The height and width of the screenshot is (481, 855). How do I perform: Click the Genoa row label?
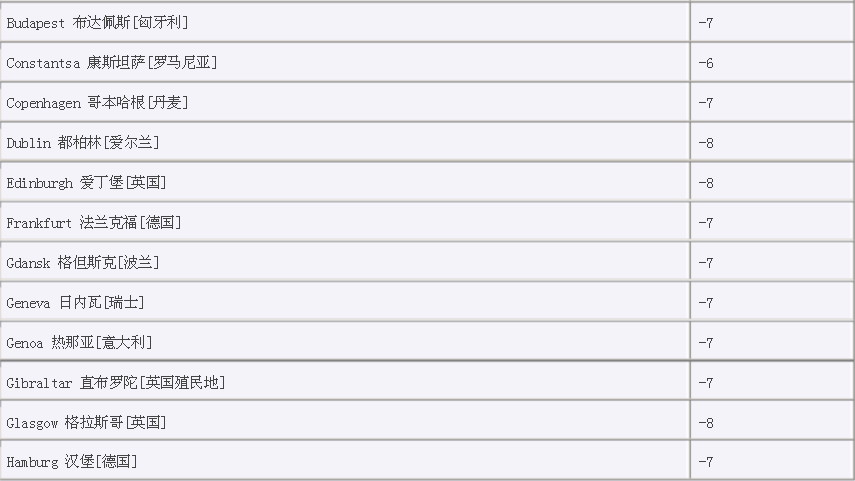(x=79, y=342)
